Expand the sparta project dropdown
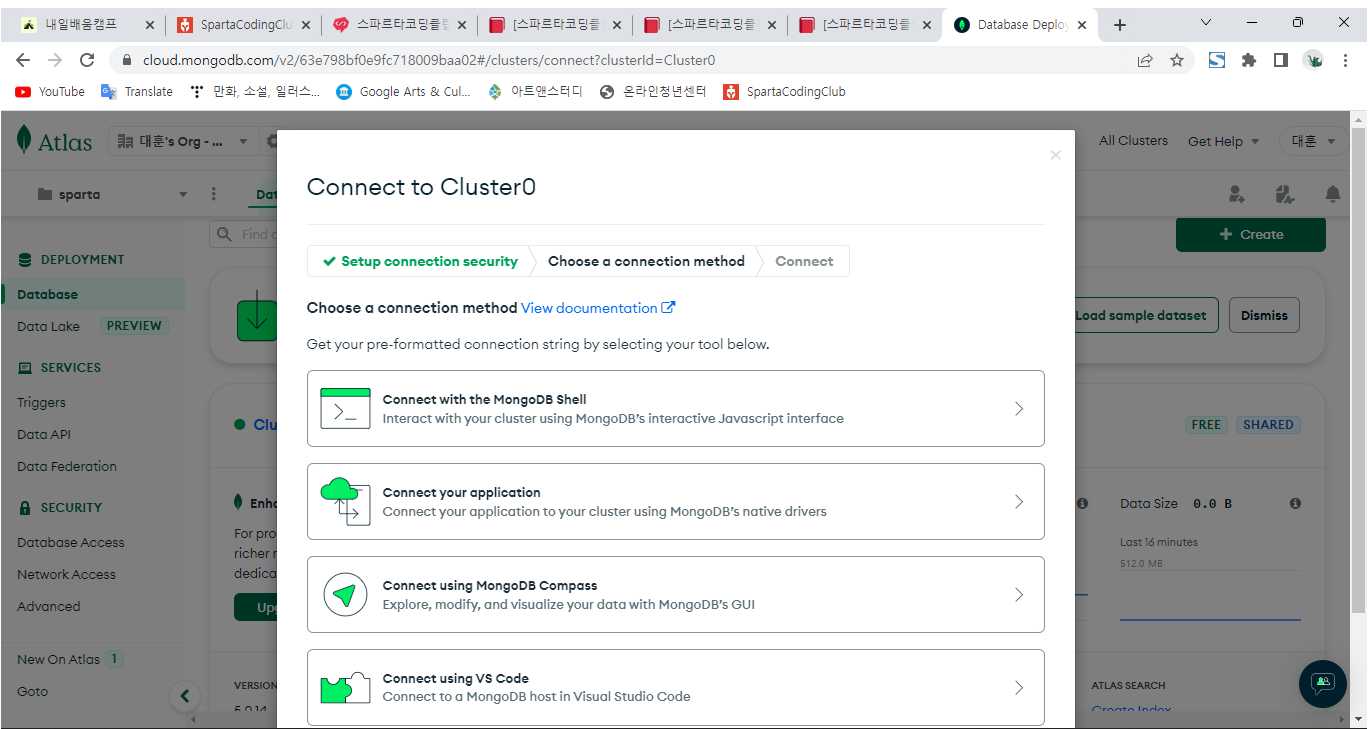This screenshot has height=729, width=1368. point(112,194)
